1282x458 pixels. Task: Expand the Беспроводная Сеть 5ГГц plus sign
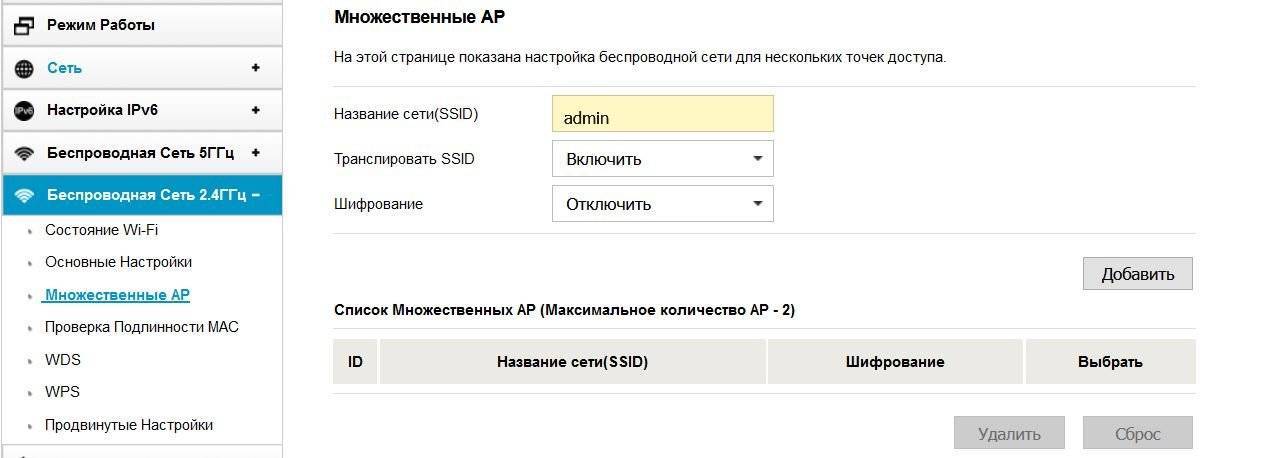256,152
